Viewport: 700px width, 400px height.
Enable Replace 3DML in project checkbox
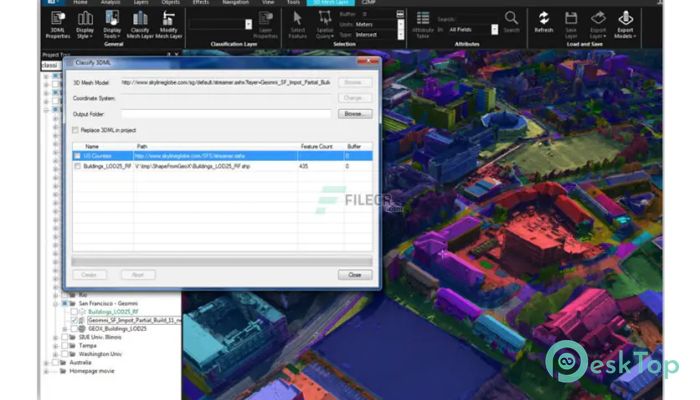click(75, 130)
